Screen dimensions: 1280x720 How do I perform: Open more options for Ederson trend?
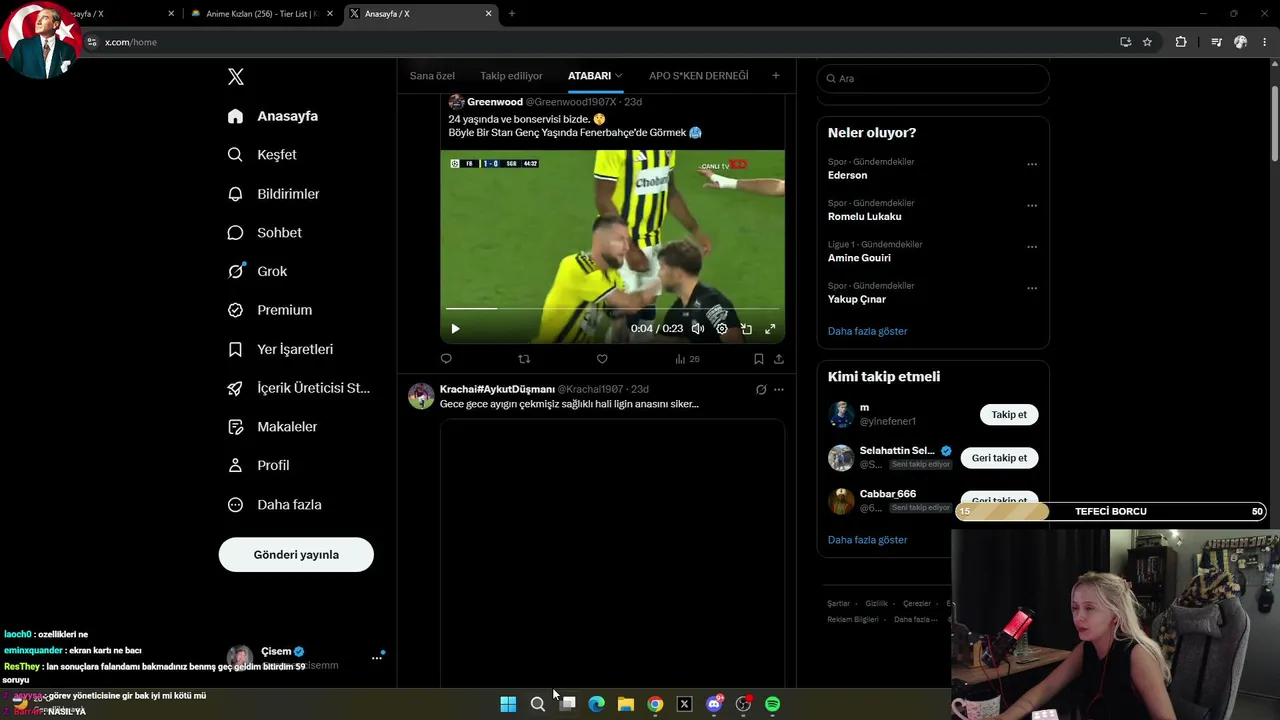click(x=1032, y=164)
